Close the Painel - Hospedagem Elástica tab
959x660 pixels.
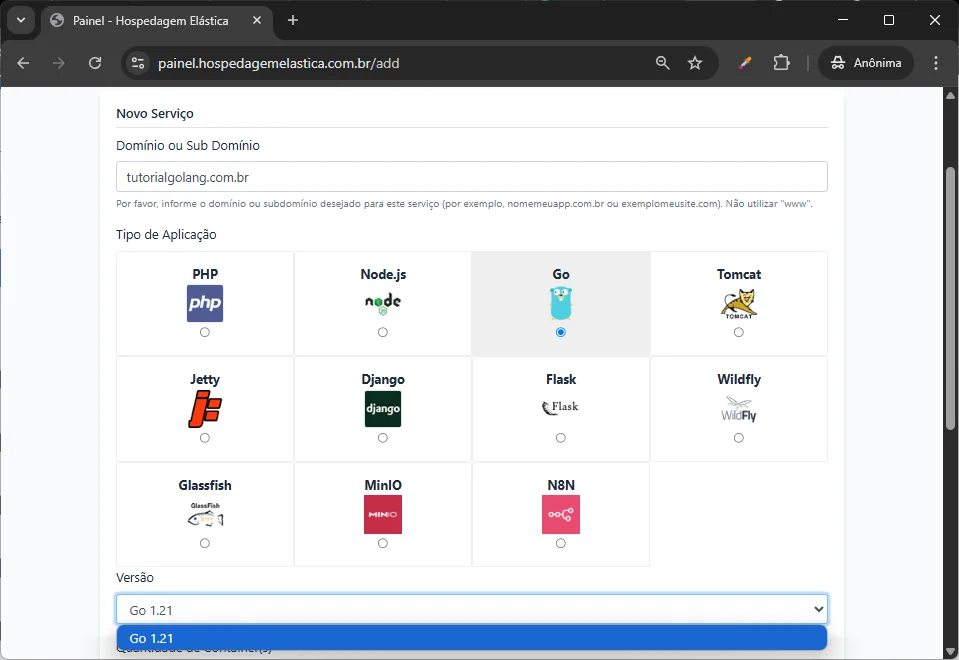(x=257, y=20)
